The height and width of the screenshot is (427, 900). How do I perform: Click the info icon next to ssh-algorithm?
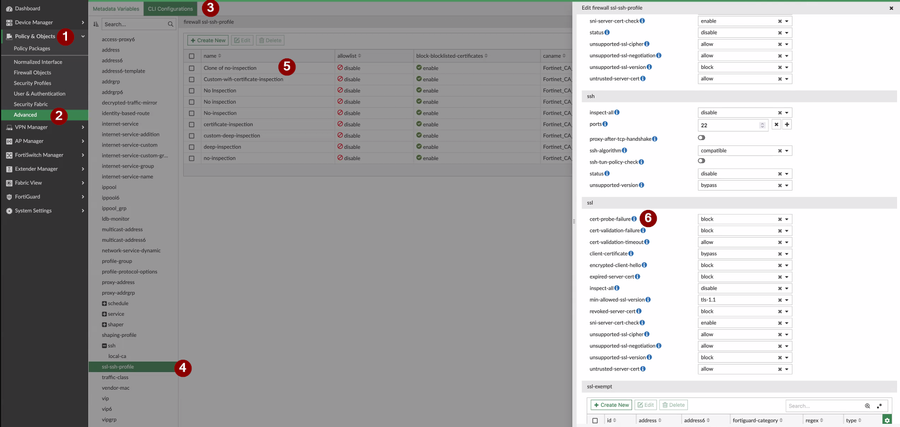624,150
